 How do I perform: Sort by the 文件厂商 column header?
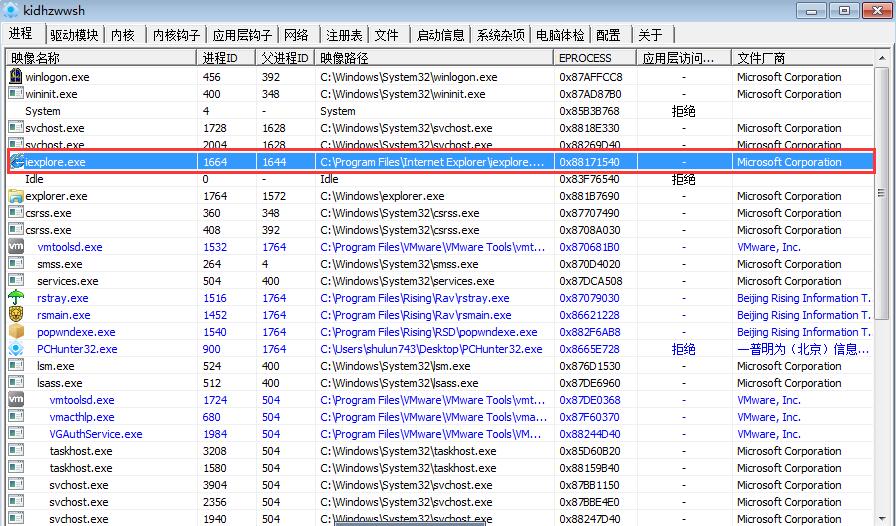pyautogui.click(x=802, y=58)
